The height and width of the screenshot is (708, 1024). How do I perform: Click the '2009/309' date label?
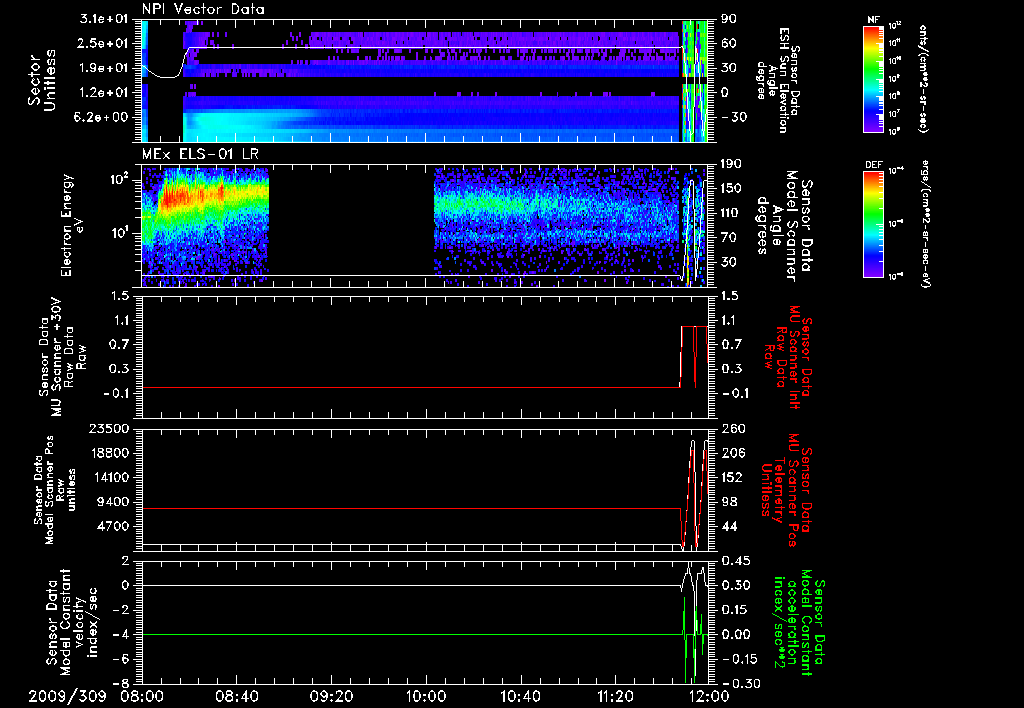[67, 696]
